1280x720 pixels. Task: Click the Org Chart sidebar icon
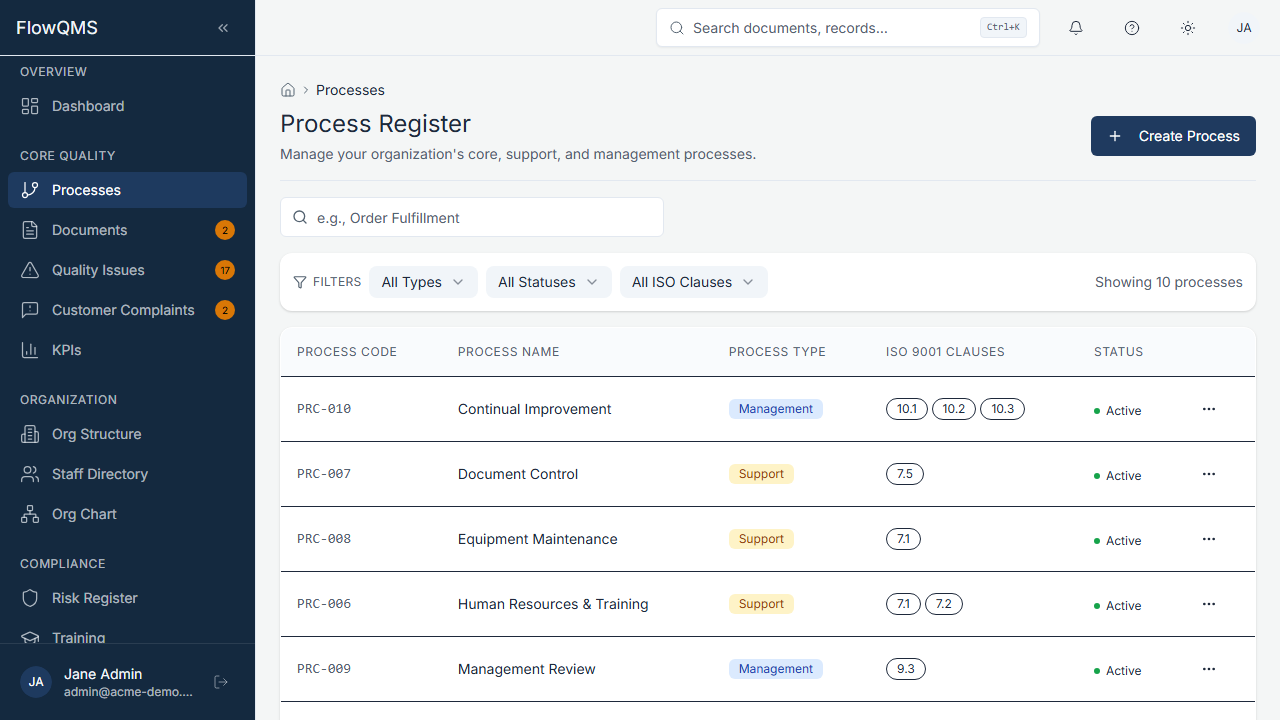click(x=30, y=513)
